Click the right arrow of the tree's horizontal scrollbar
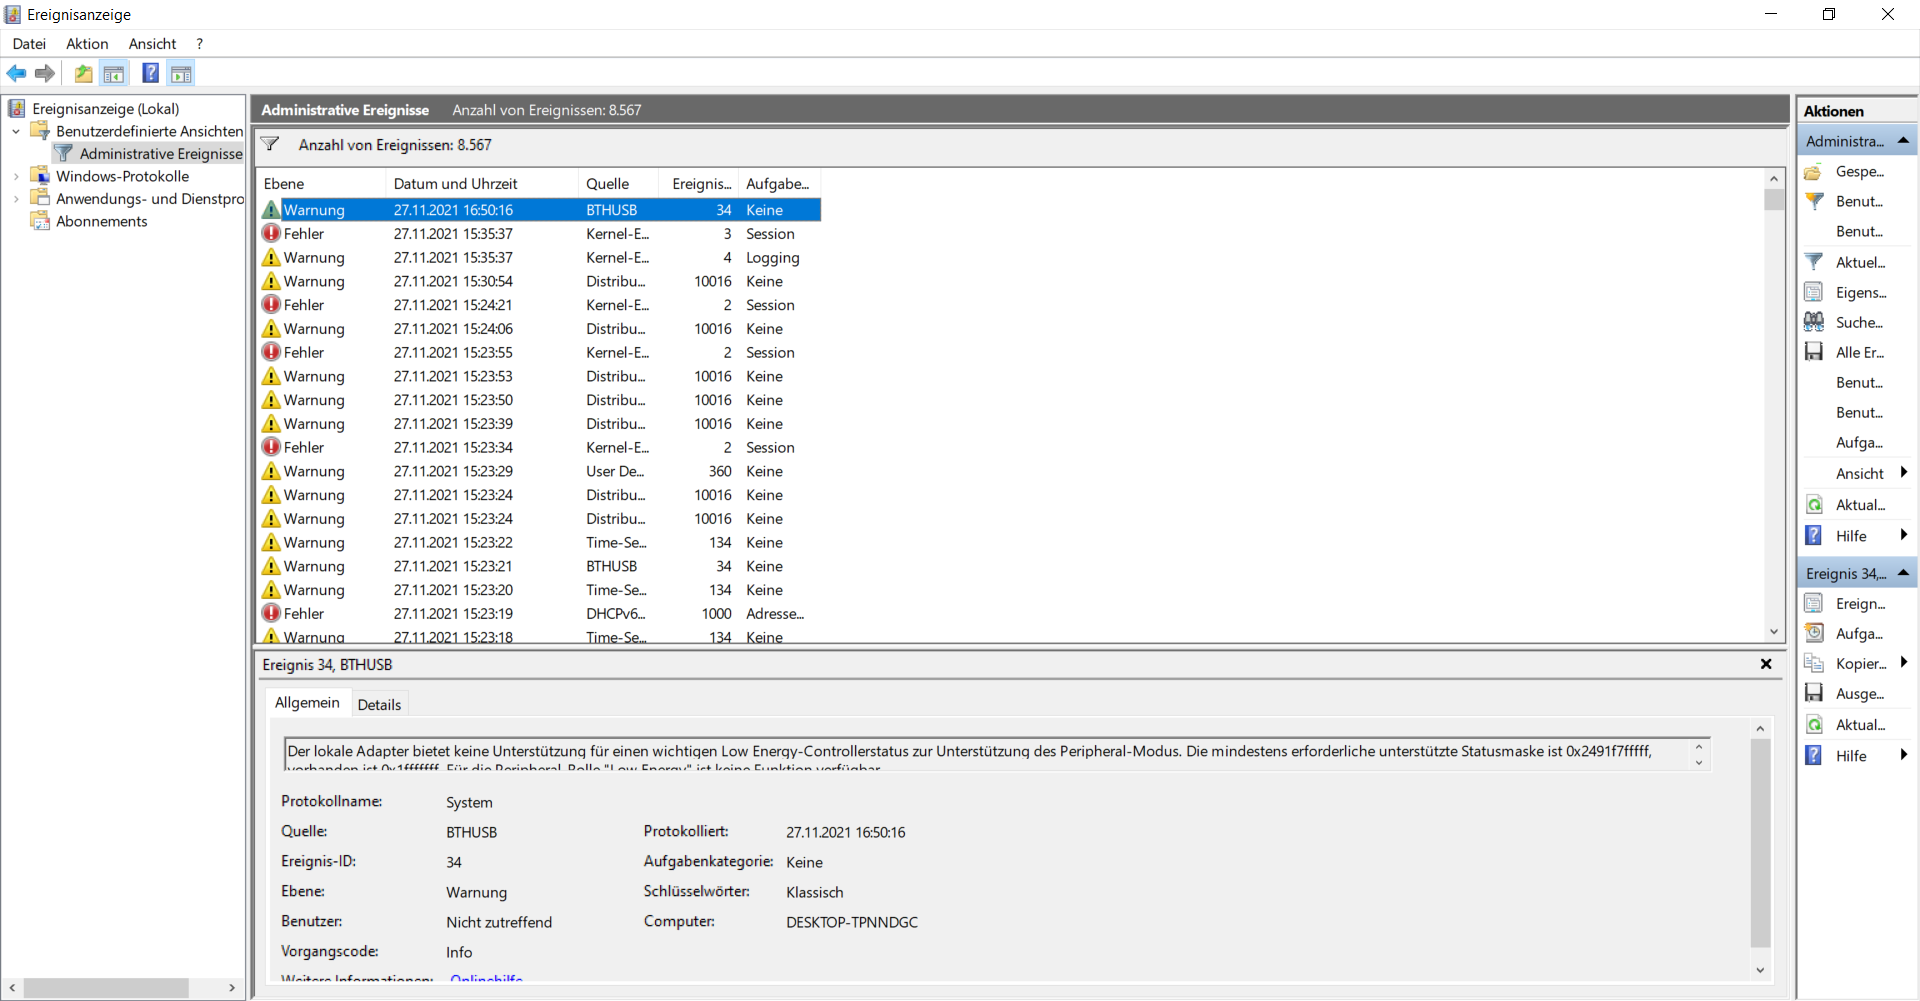 [x=232, y=988]
